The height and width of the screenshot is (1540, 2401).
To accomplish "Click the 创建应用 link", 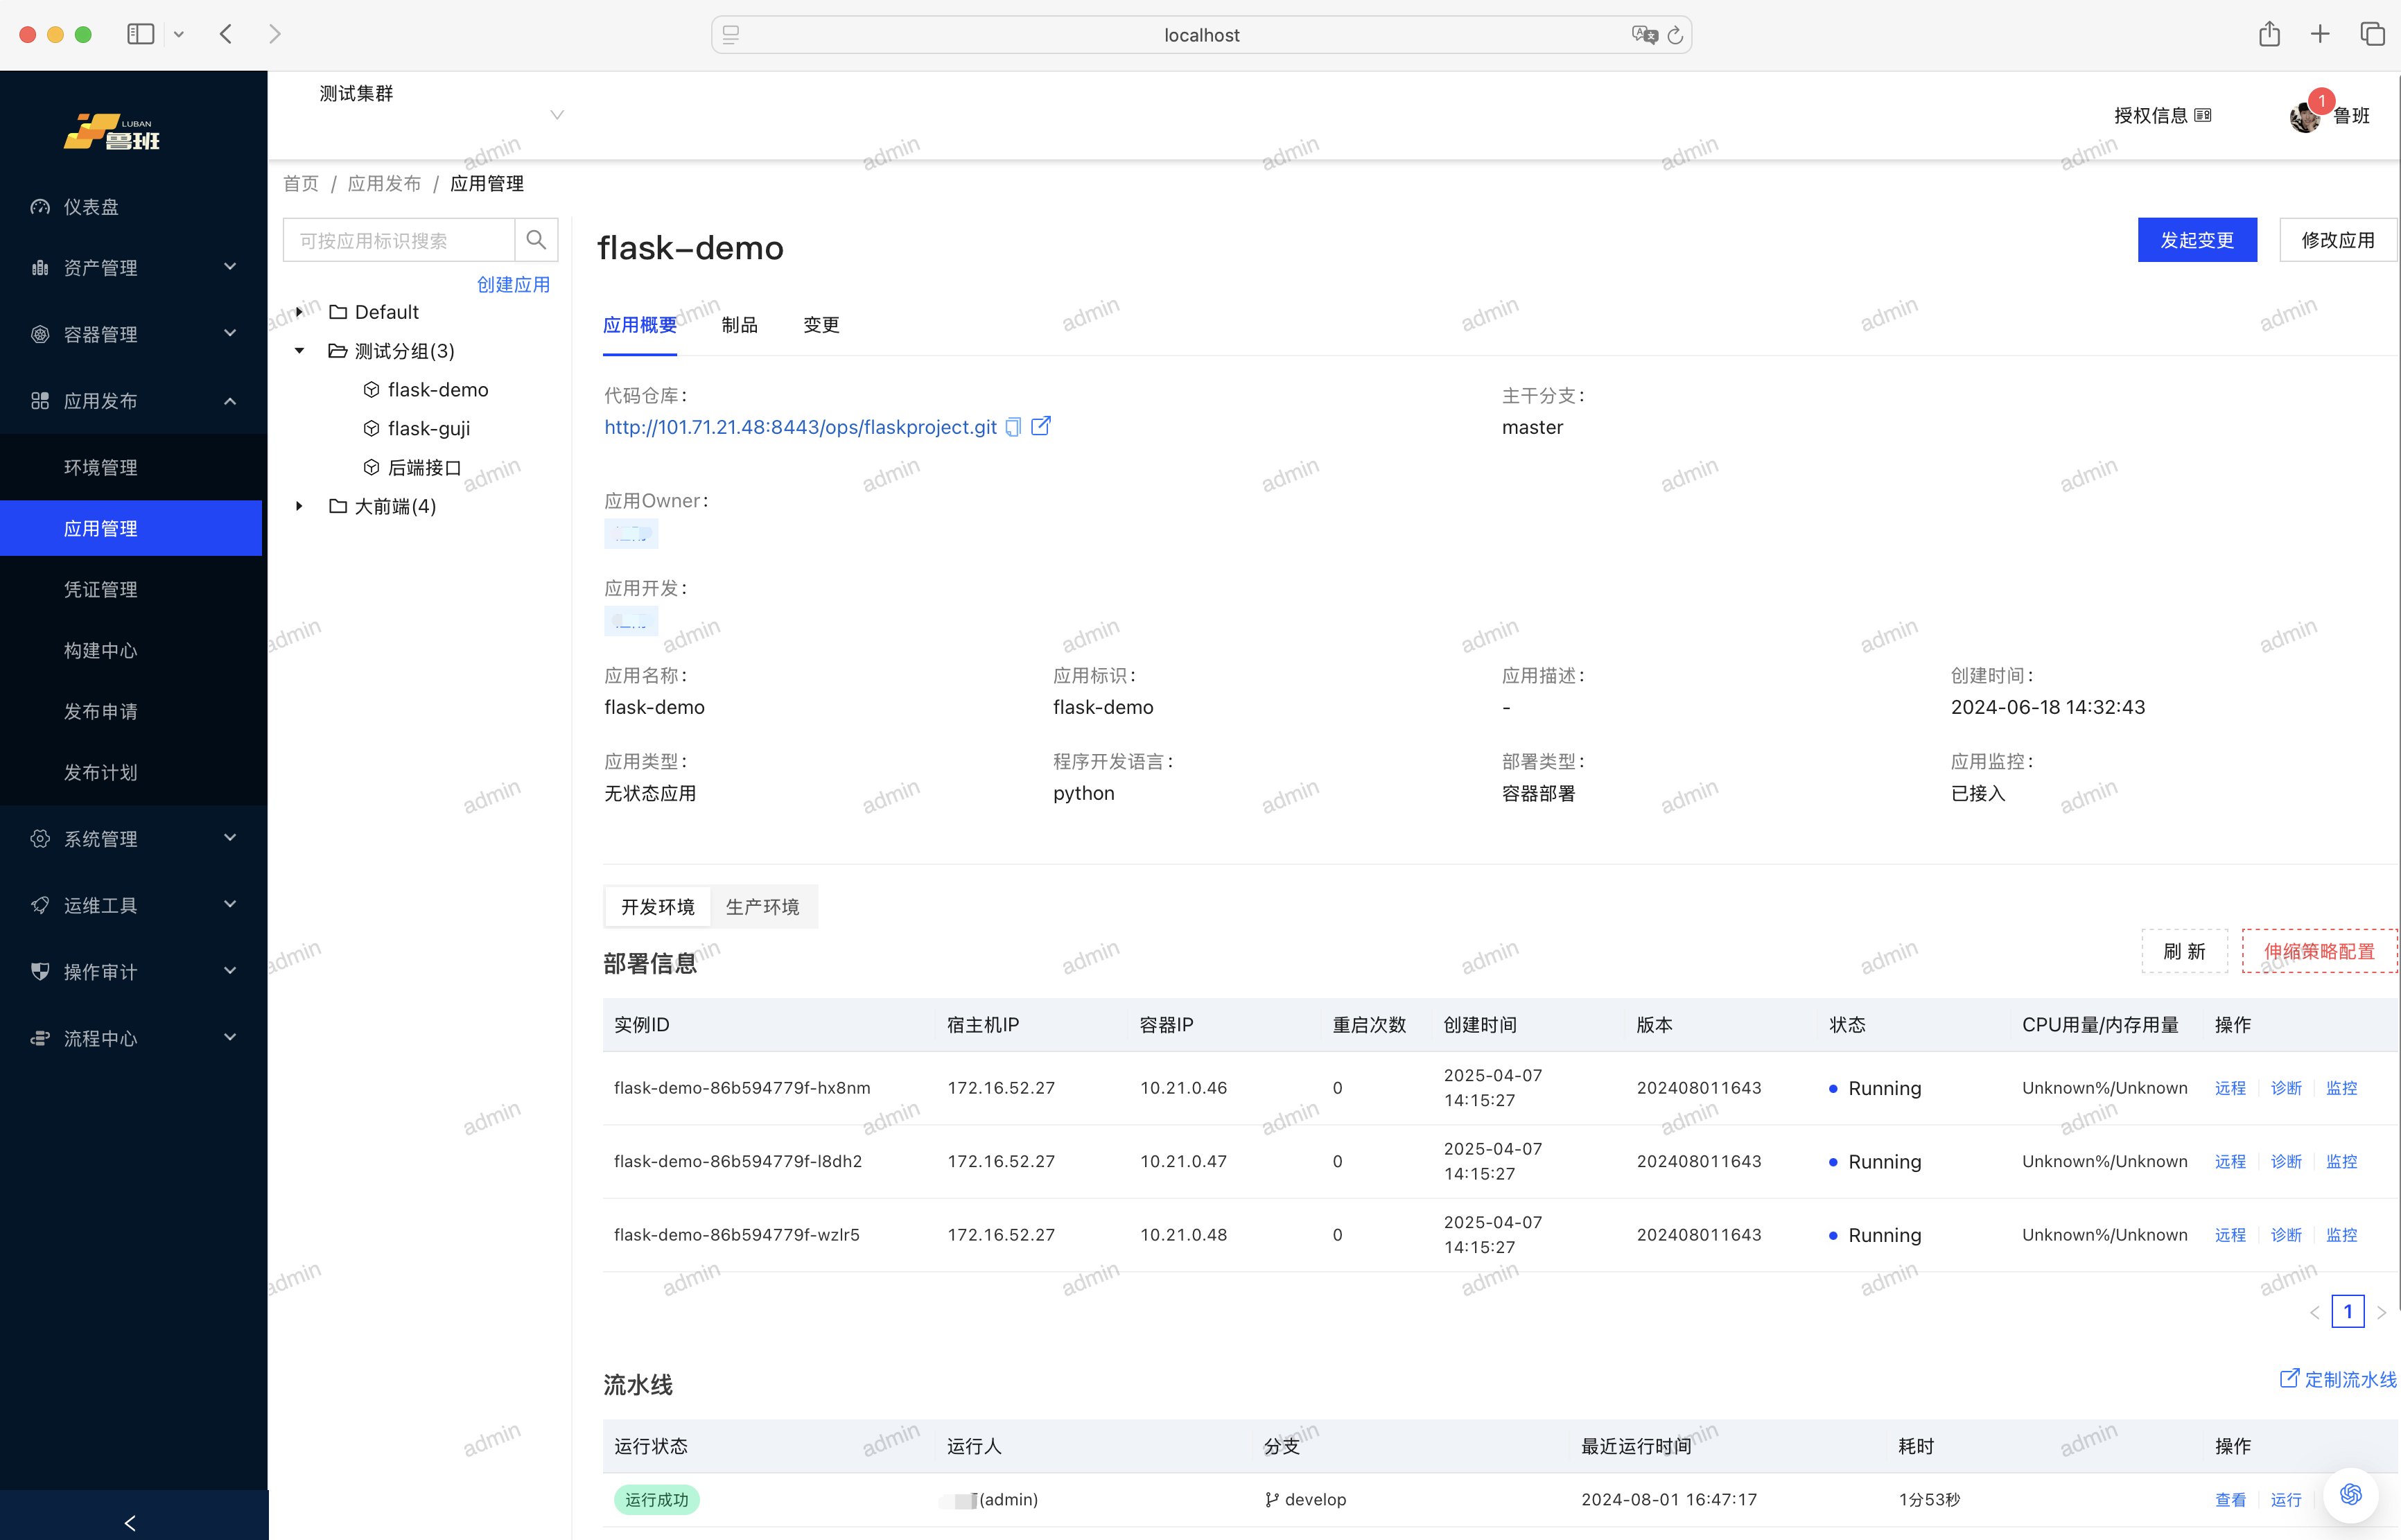I will (x=513, y=284).
